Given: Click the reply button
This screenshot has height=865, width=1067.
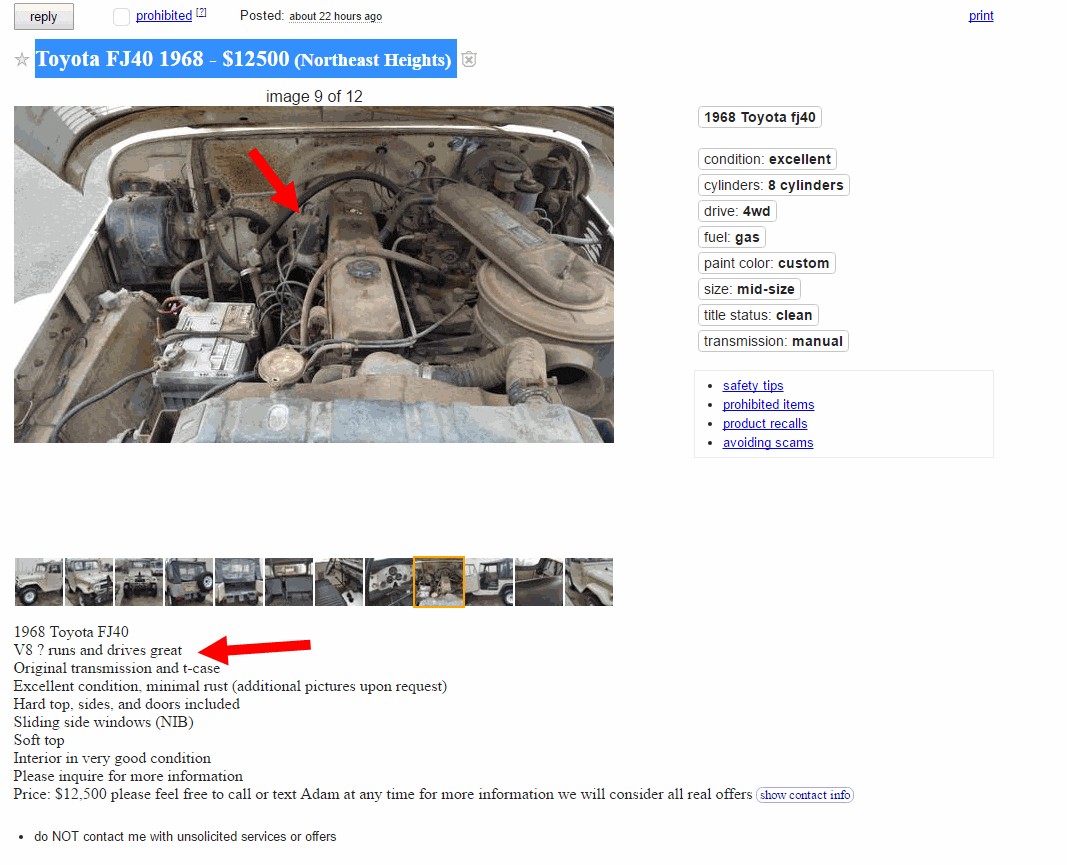Looking at the screenshot, I should tap(44, 17).
